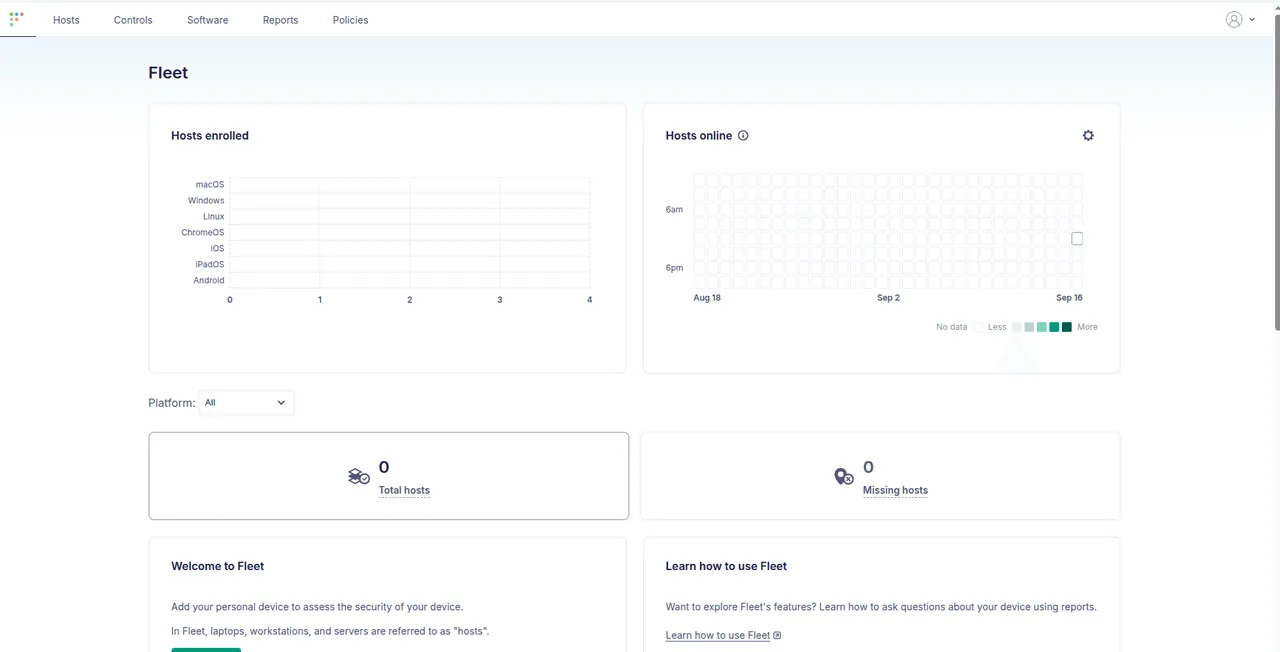
Task: Expand the account menu chevron
Action: [x=1252, y=19]
